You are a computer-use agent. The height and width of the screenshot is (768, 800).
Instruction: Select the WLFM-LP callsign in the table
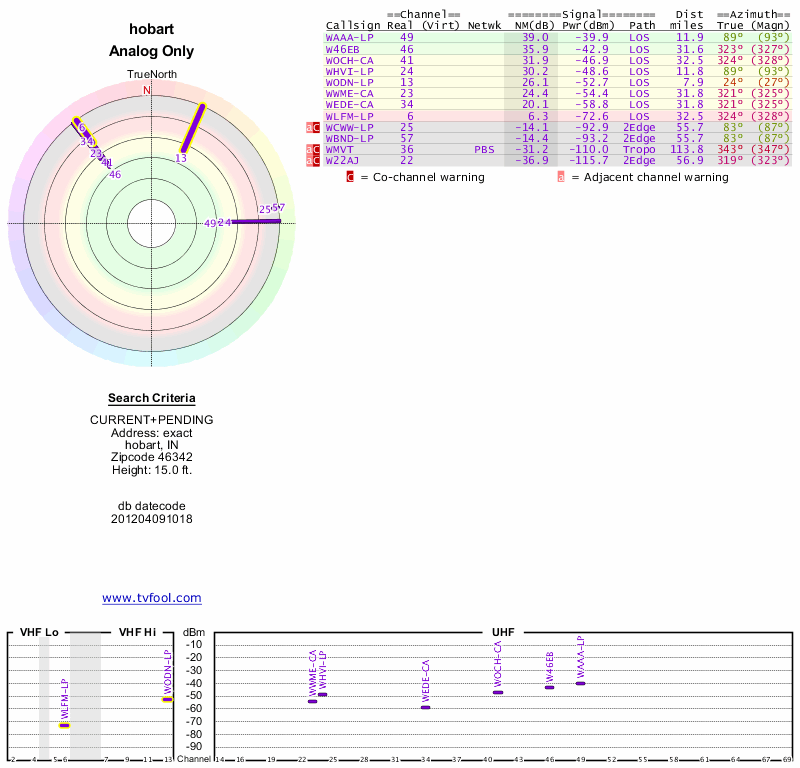click(349, 116)
